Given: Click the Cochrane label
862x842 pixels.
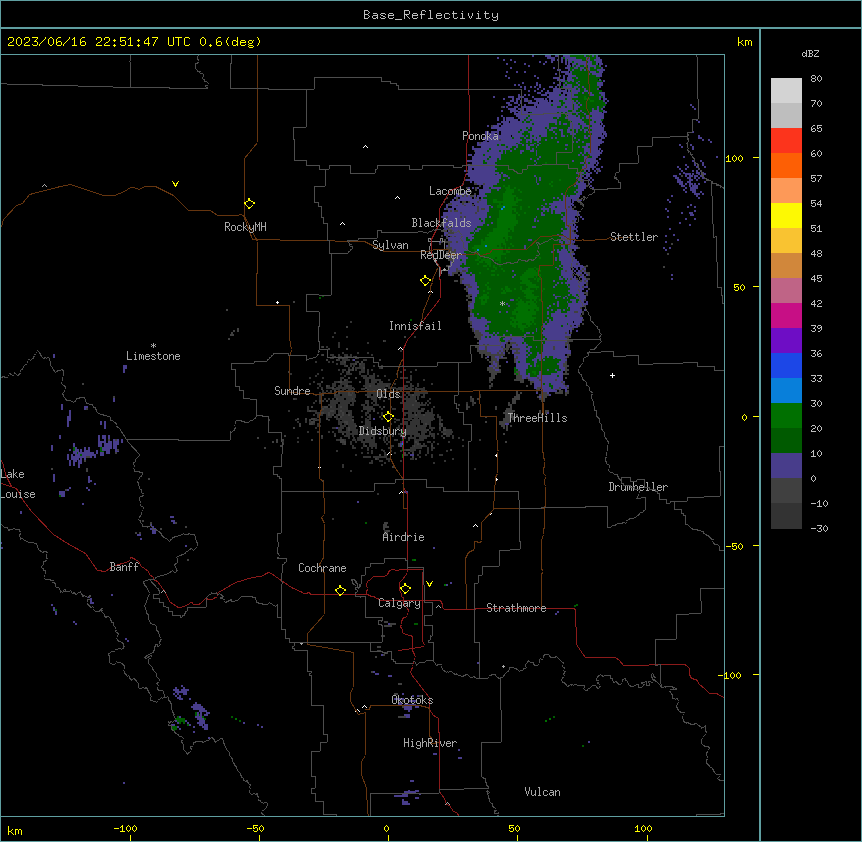Looking at the screenshot, I should 322,568.
